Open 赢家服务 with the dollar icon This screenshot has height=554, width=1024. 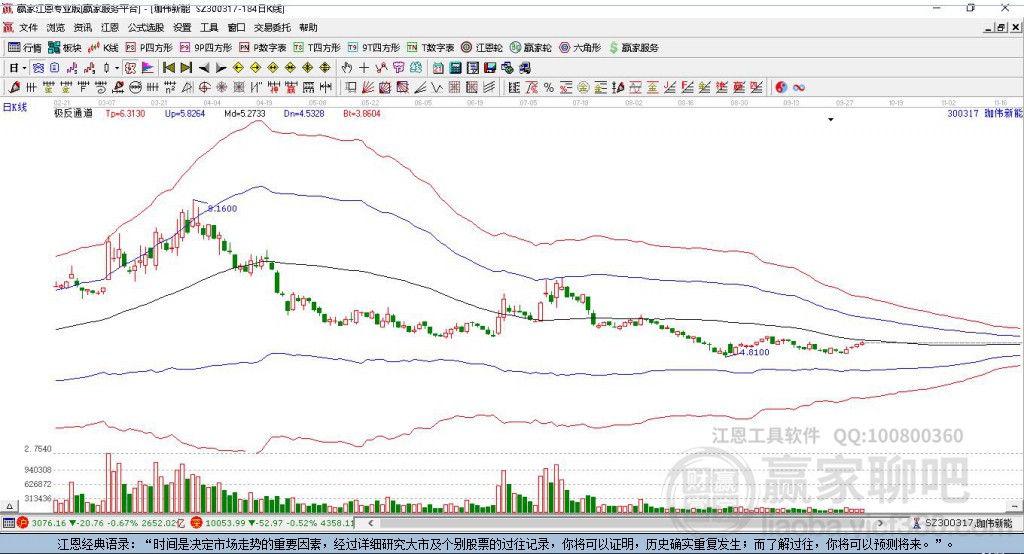click(x=633, y=48)
